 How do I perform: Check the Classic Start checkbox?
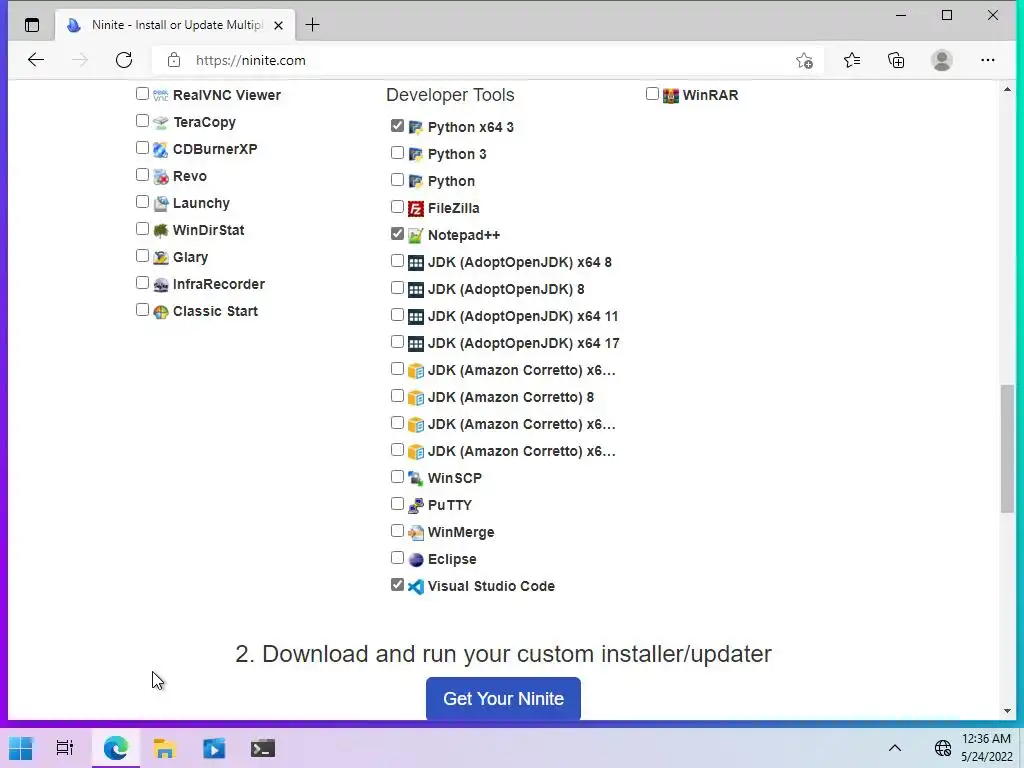click(142, 310)
